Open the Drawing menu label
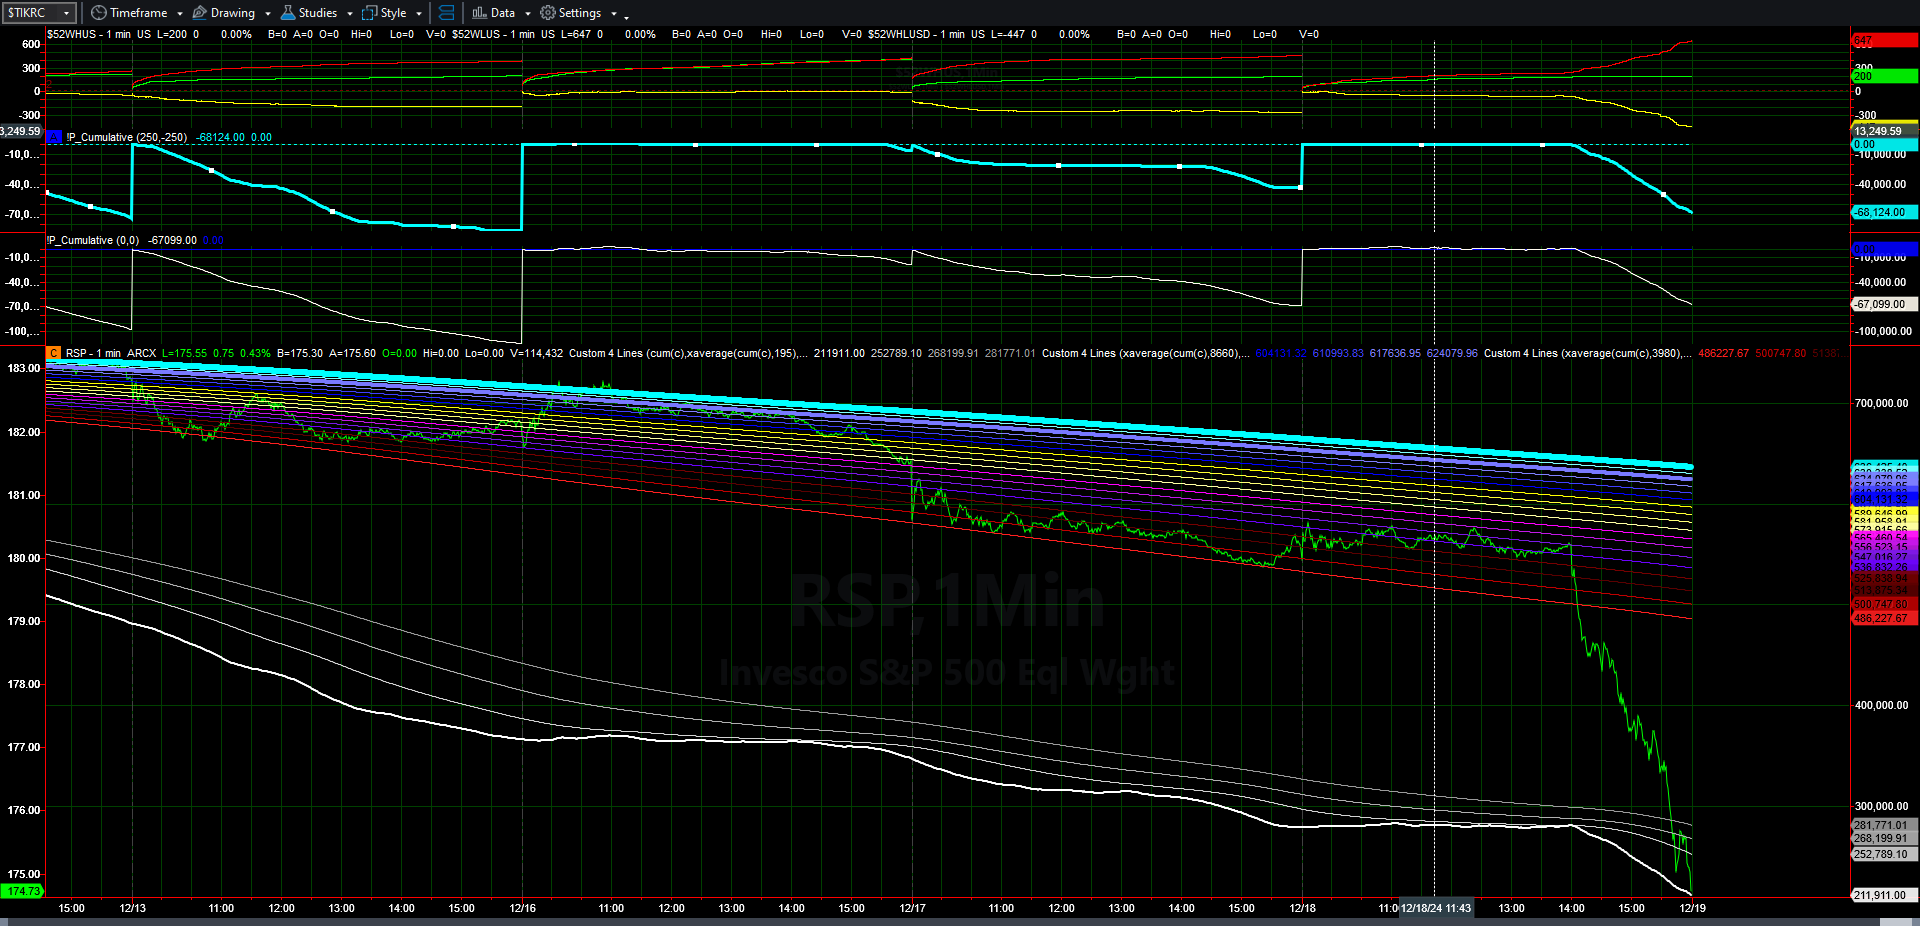 (x=233, y=13)
